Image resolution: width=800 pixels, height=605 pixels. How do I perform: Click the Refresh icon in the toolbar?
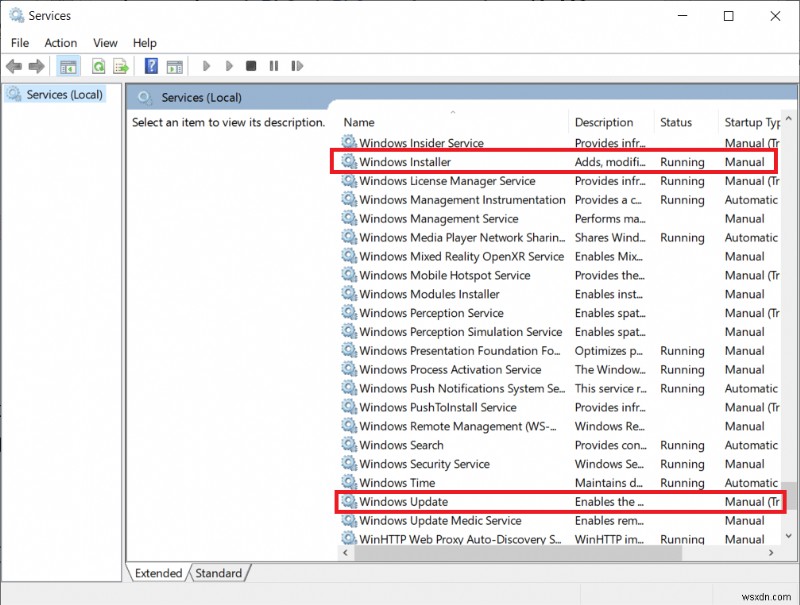coord(99,66)
